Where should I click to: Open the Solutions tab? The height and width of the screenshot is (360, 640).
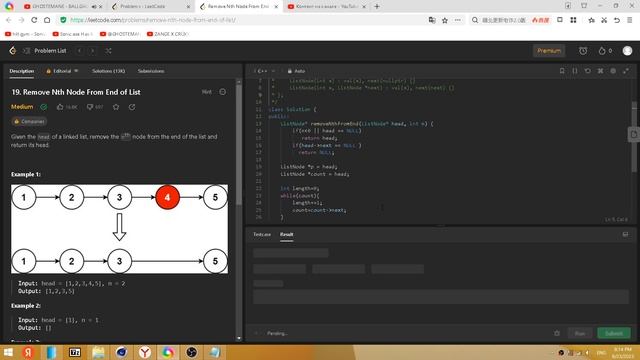[x=109, y=71]
